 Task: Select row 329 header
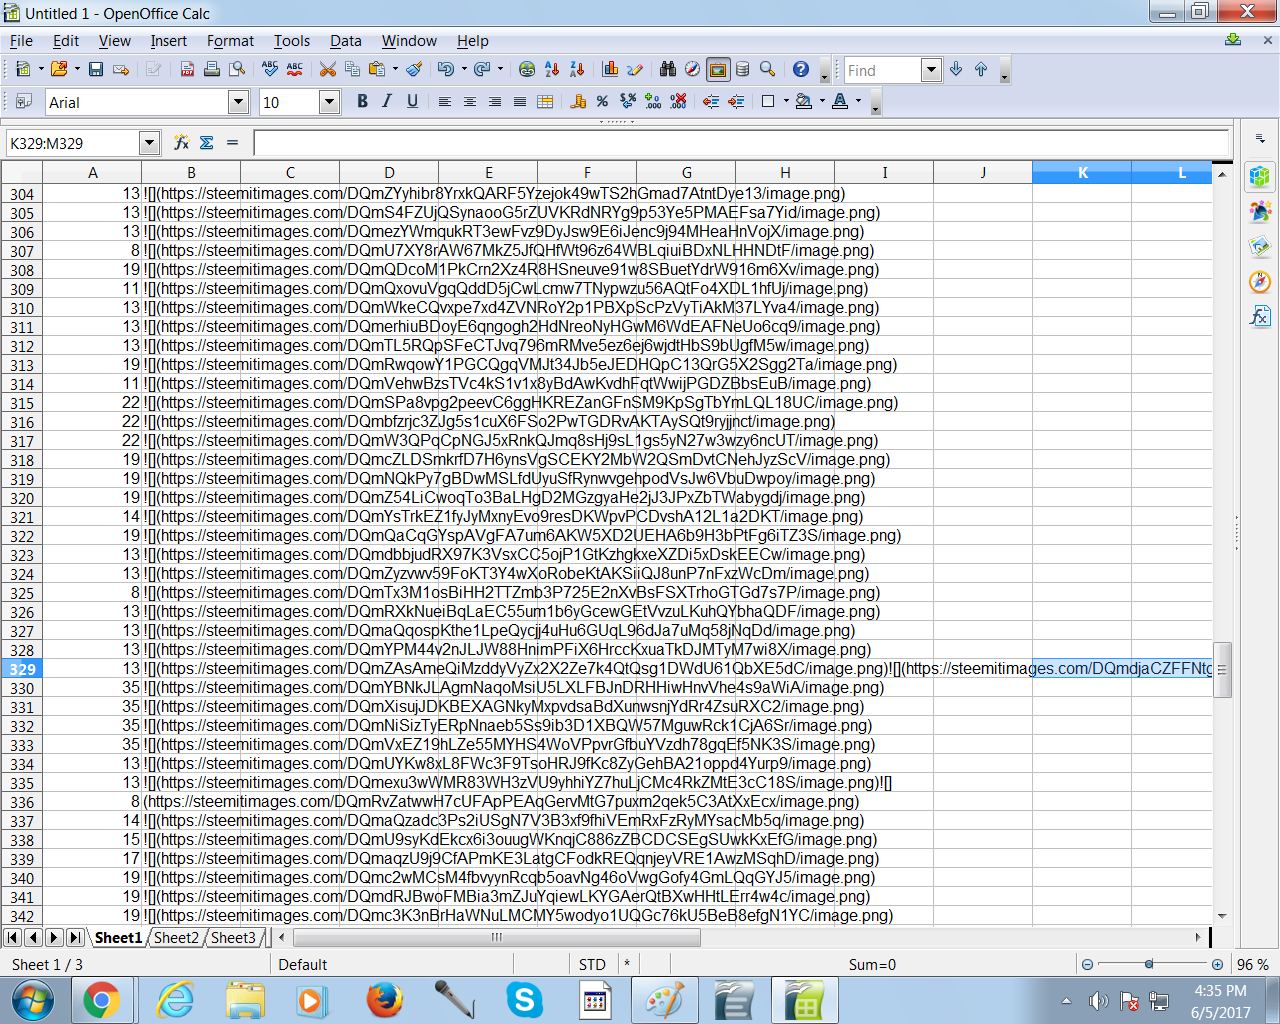coord(22,669)
